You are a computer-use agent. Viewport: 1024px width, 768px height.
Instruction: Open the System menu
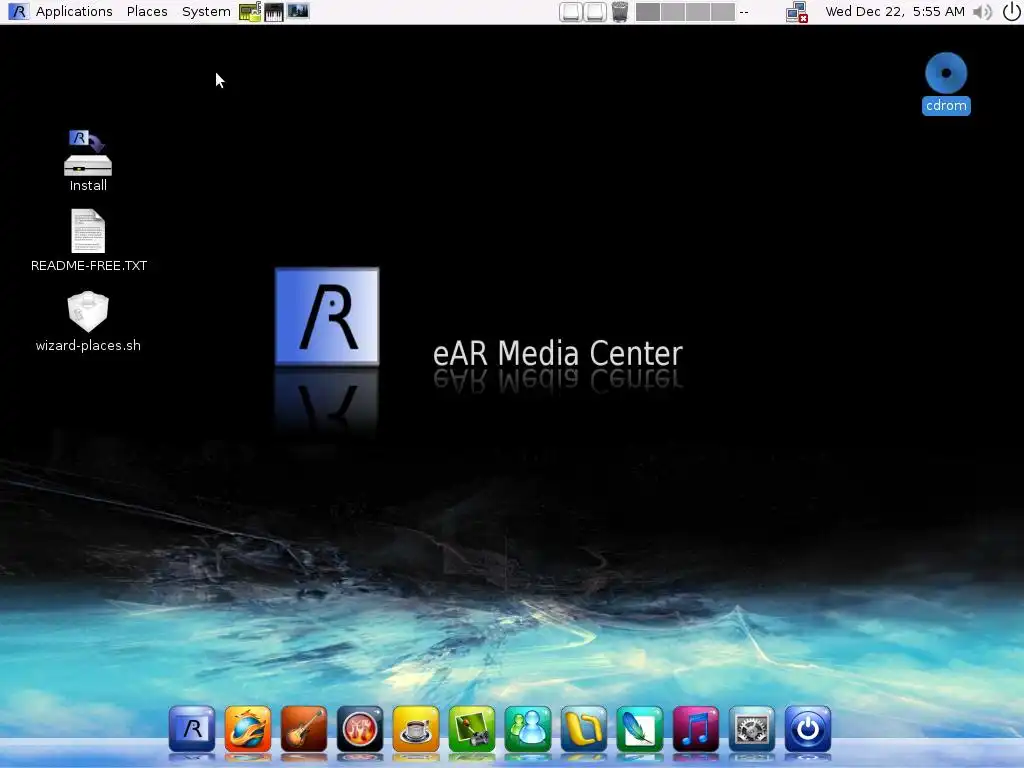(206, 11)
